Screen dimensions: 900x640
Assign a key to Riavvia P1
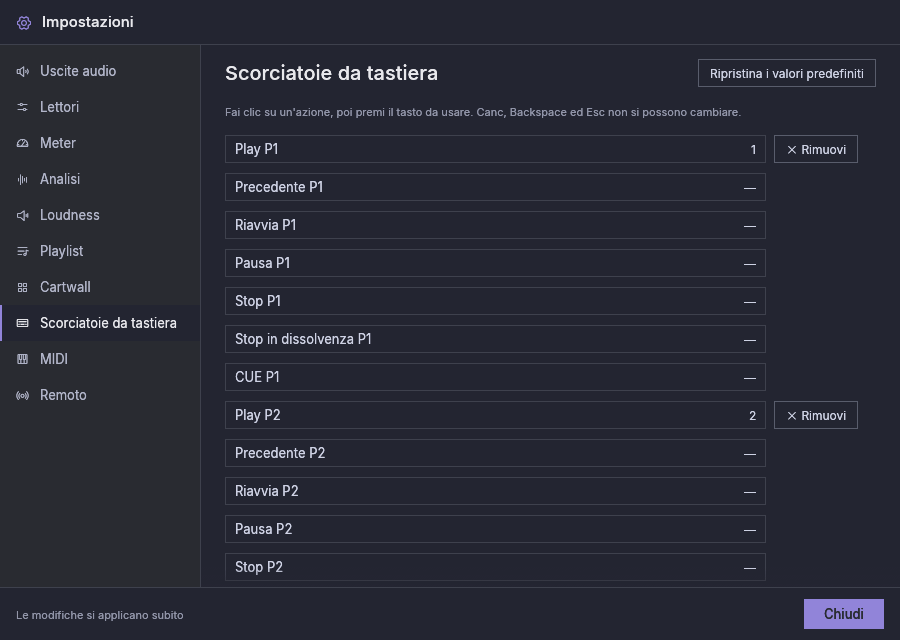[x=495, y=225]
